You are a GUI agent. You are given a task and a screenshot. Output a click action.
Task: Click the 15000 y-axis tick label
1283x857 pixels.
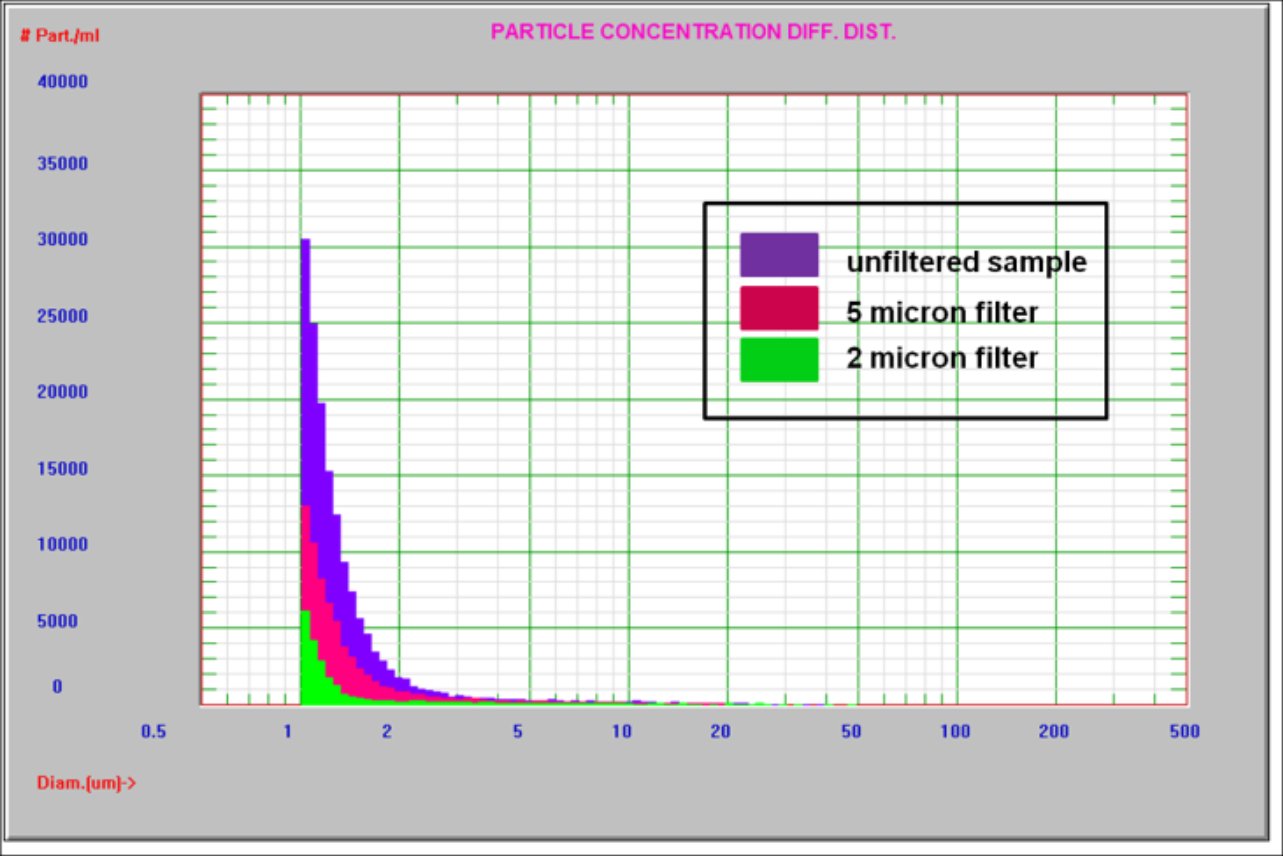[62, 469]
